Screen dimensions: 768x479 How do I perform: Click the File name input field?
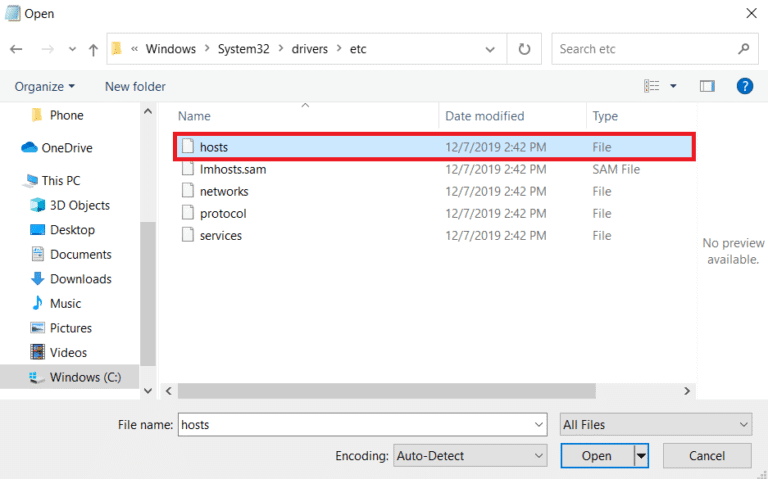[x=360, y=424]
